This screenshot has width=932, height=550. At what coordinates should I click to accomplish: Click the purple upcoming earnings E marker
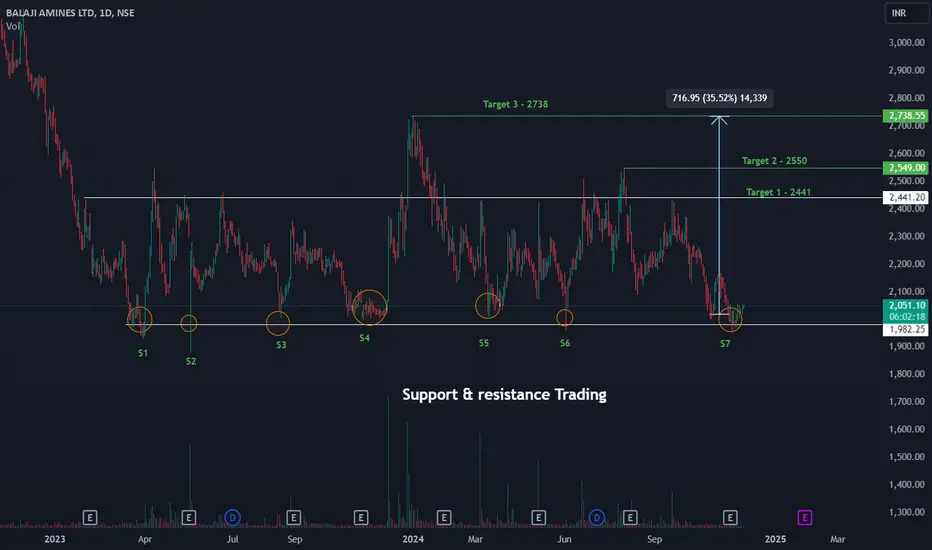[x=804, y=518]
